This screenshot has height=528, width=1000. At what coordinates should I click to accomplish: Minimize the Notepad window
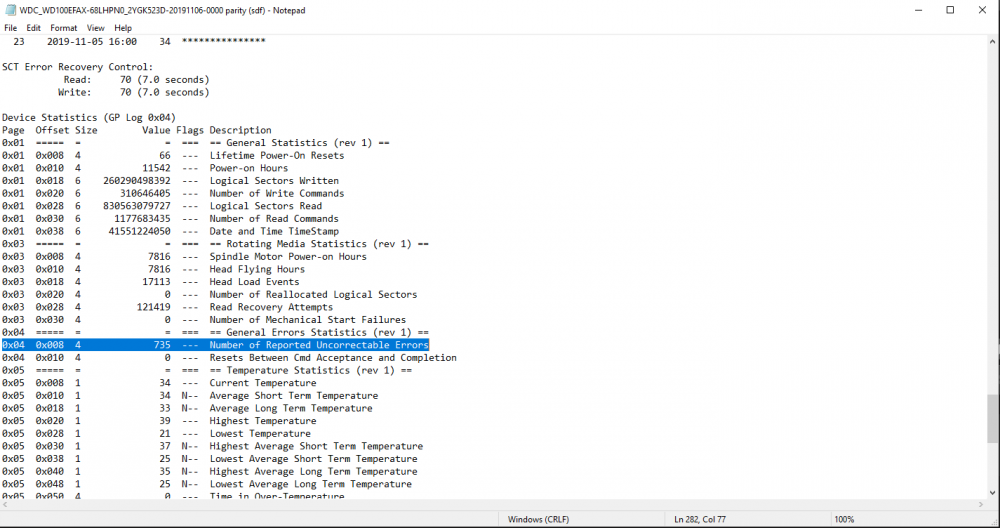click(x=919, y=10)
